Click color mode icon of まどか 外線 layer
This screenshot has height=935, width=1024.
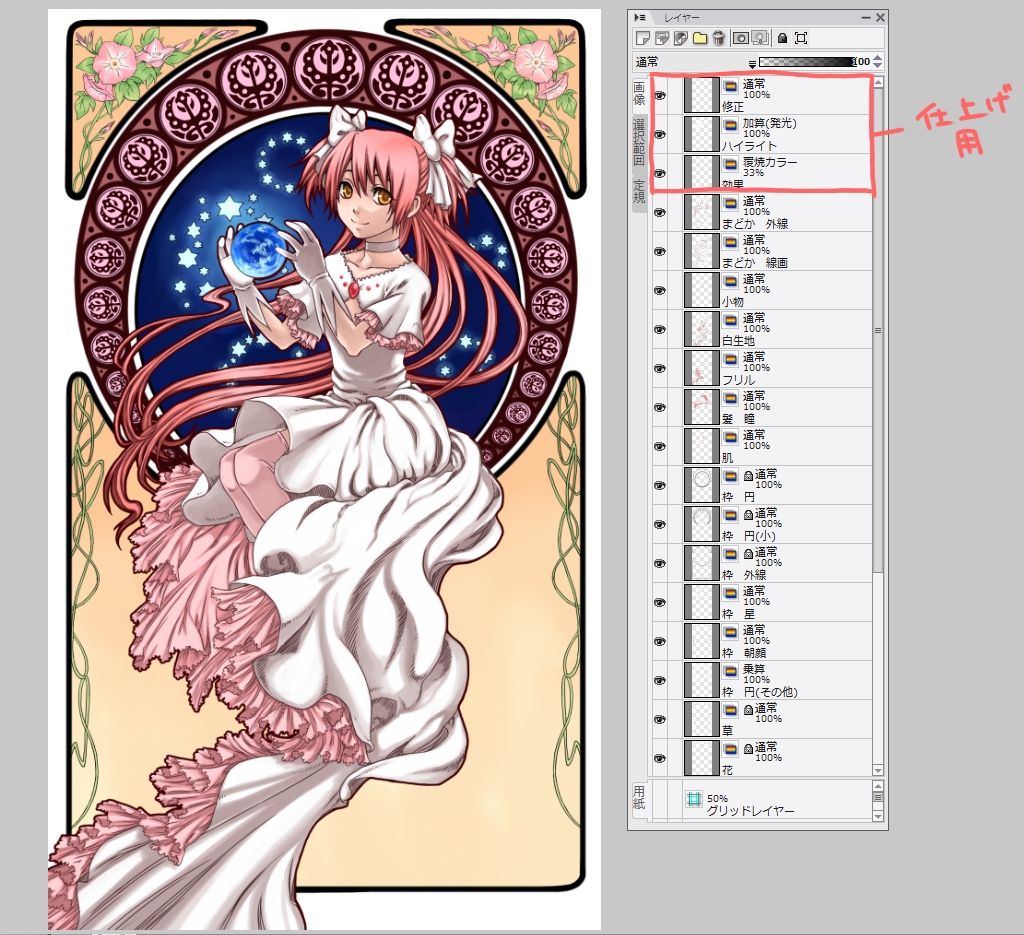731,202
